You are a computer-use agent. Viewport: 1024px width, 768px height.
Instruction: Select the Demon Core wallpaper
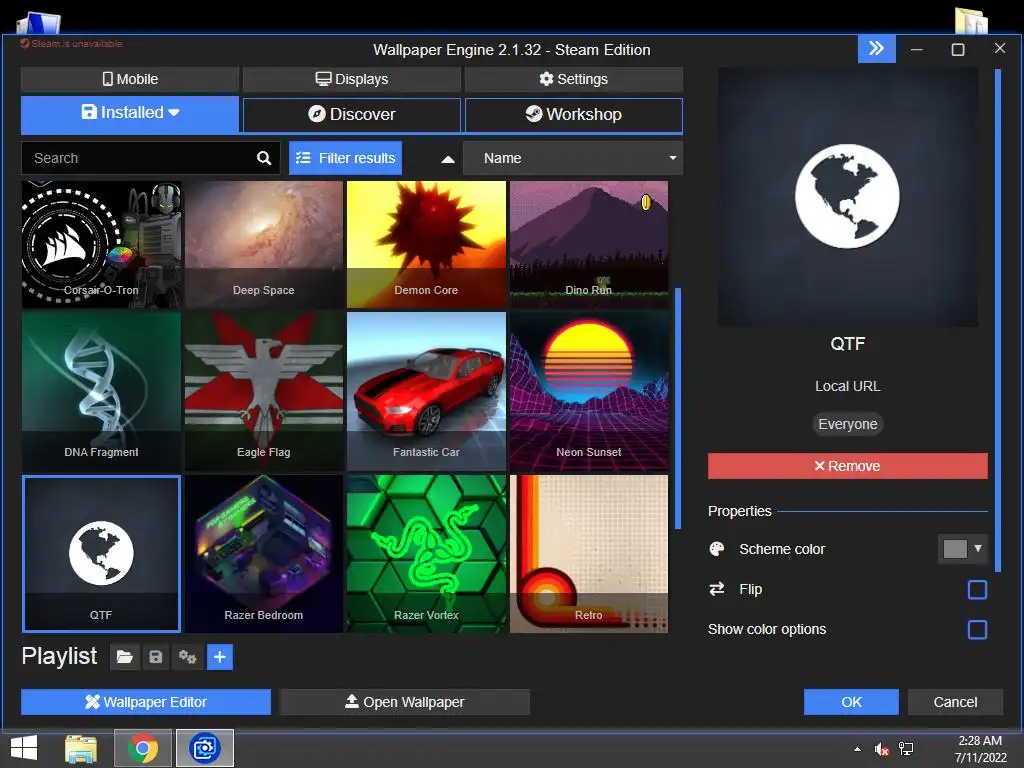[x=426, y=244]
